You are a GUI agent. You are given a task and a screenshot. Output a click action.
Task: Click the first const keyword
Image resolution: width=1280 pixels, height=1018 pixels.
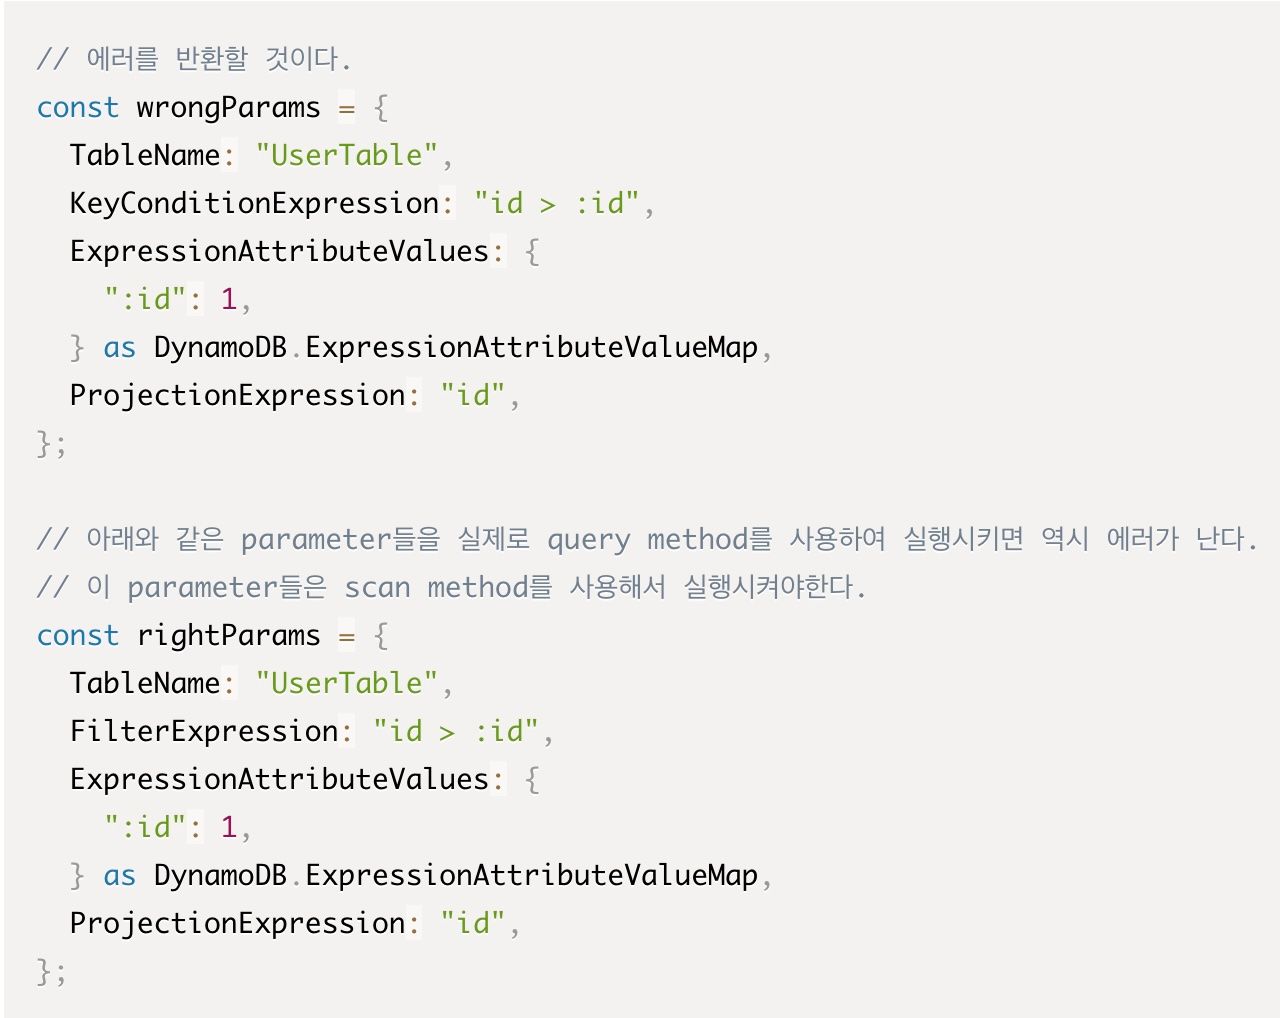(77, 107)
